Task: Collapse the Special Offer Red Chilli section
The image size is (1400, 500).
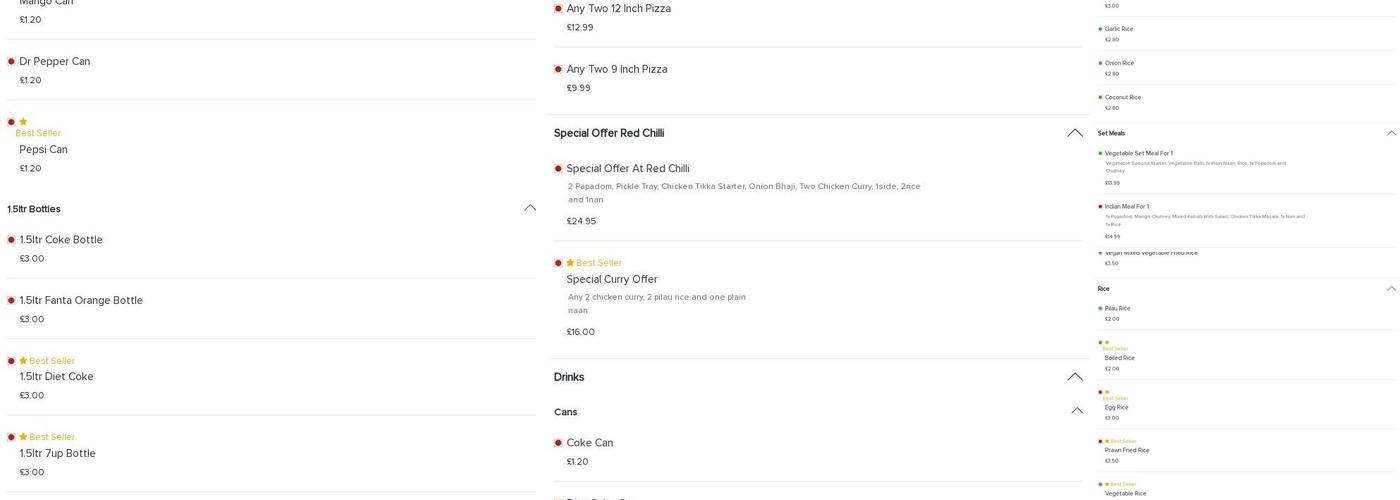Action: click(x=1075, y=133)
